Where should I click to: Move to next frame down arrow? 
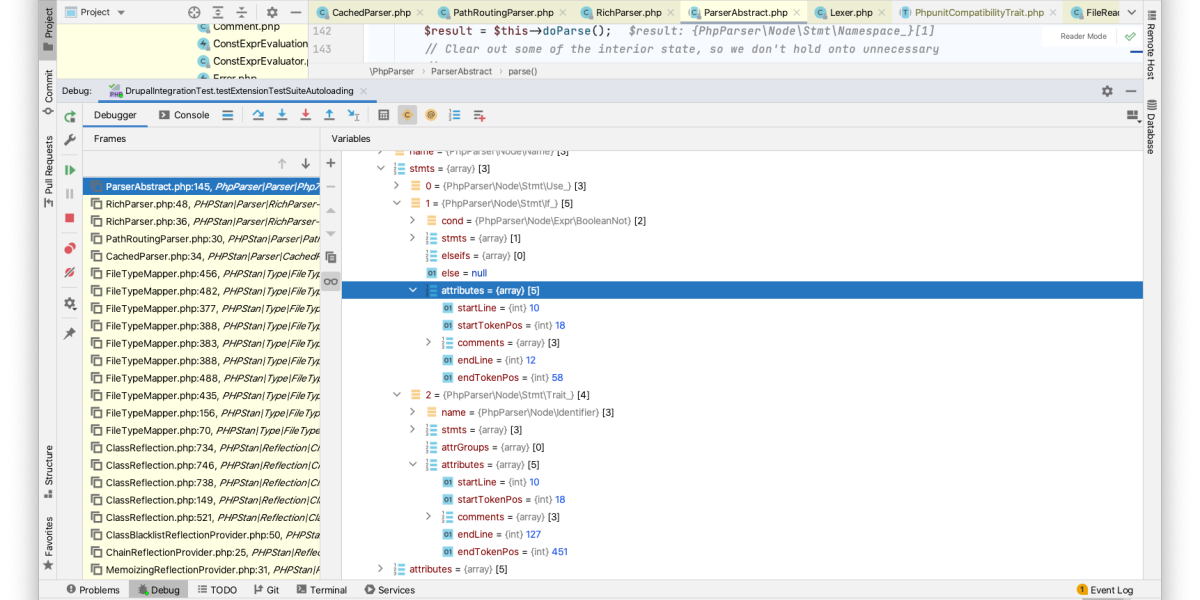click(x=306, y=163)
